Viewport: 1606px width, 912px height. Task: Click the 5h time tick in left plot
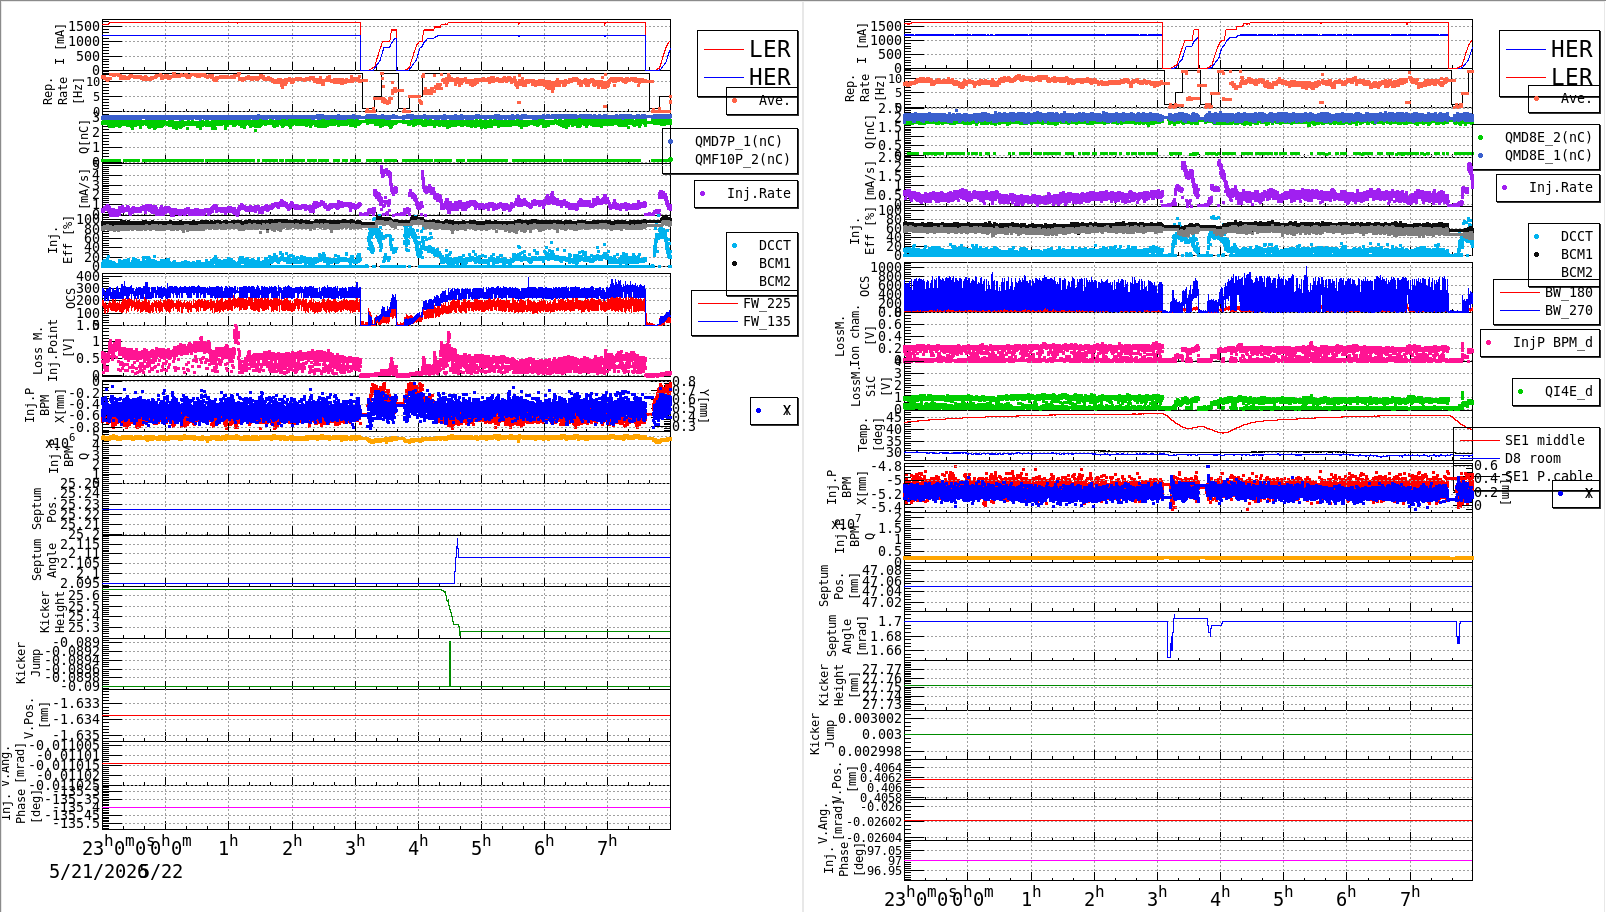[x=481, y=846]
